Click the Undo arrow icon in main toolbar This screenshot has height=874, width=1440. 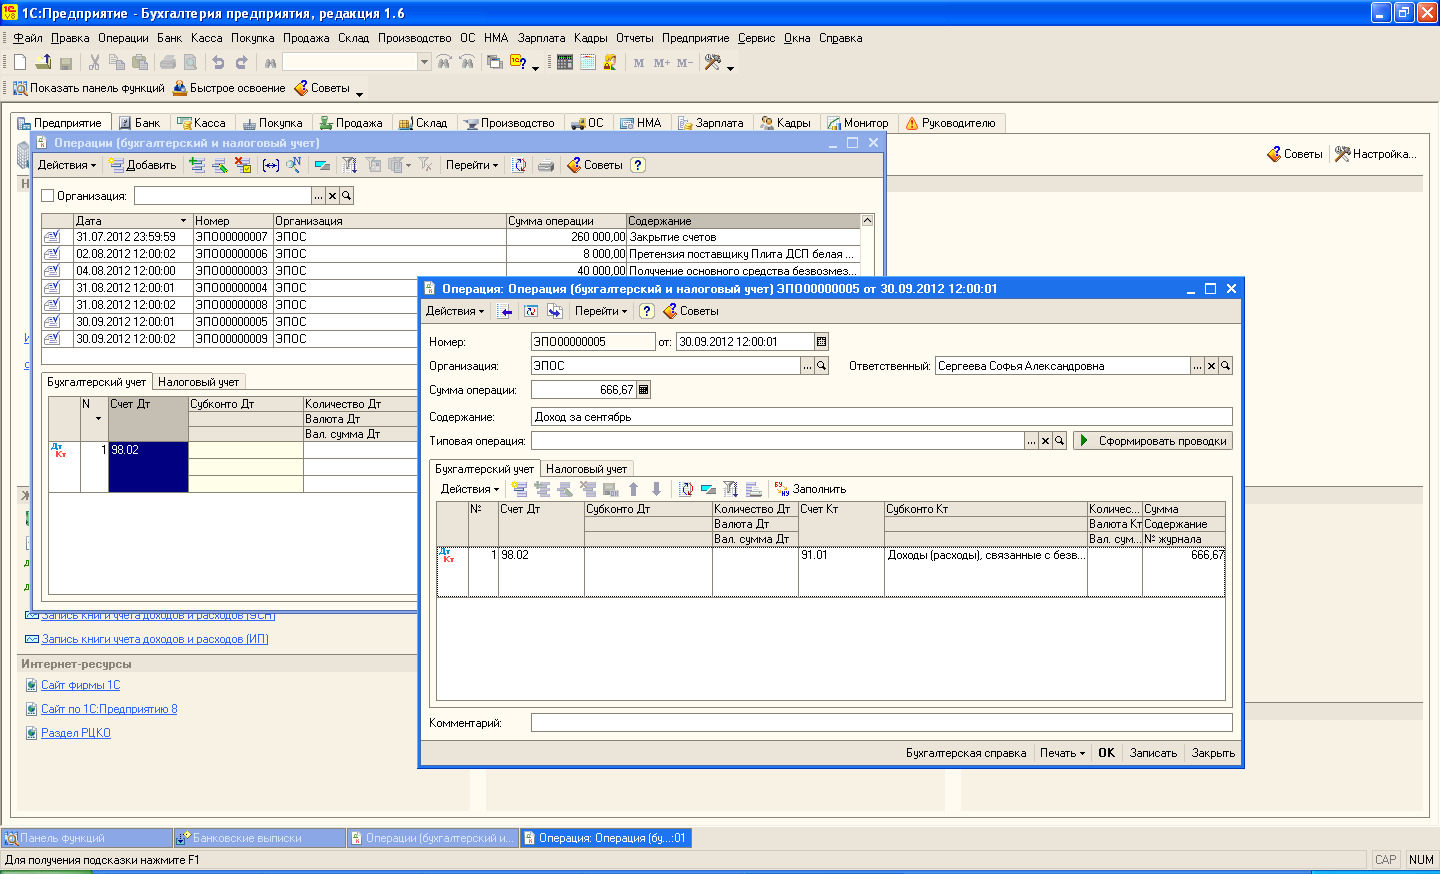click(218, 62)
